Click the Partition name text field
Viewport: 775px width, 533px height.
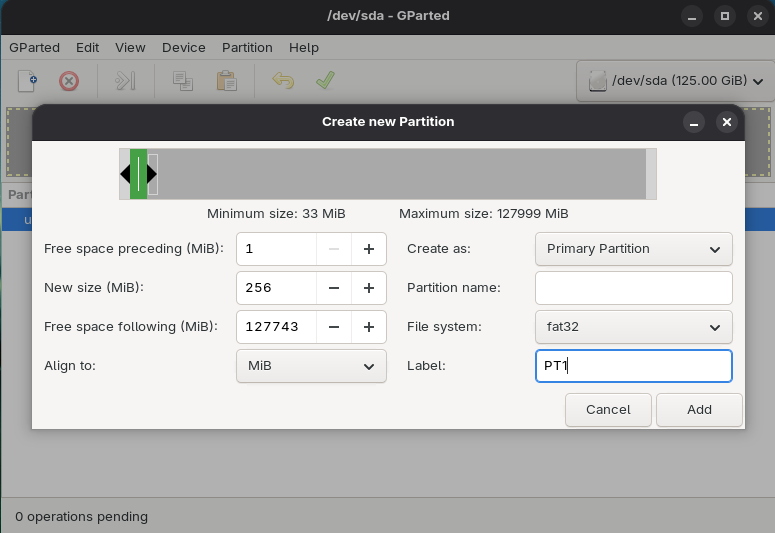633,288
